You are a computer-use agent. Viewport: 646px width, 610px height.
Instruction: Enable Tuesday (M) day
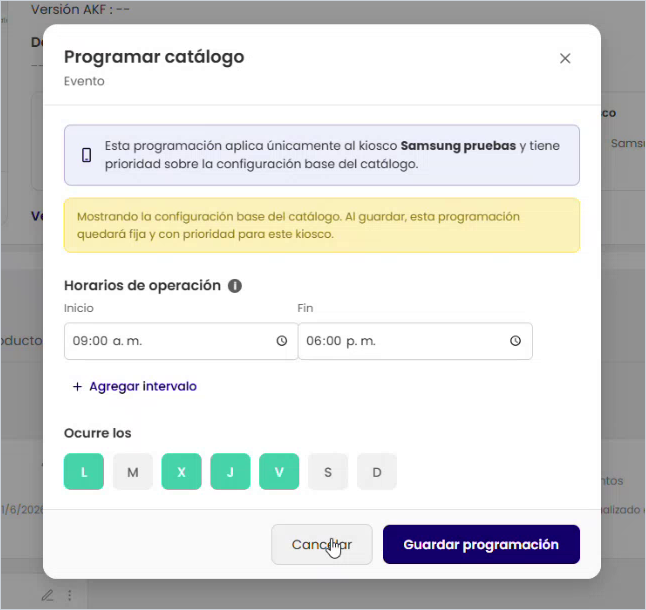coord(133,472)
